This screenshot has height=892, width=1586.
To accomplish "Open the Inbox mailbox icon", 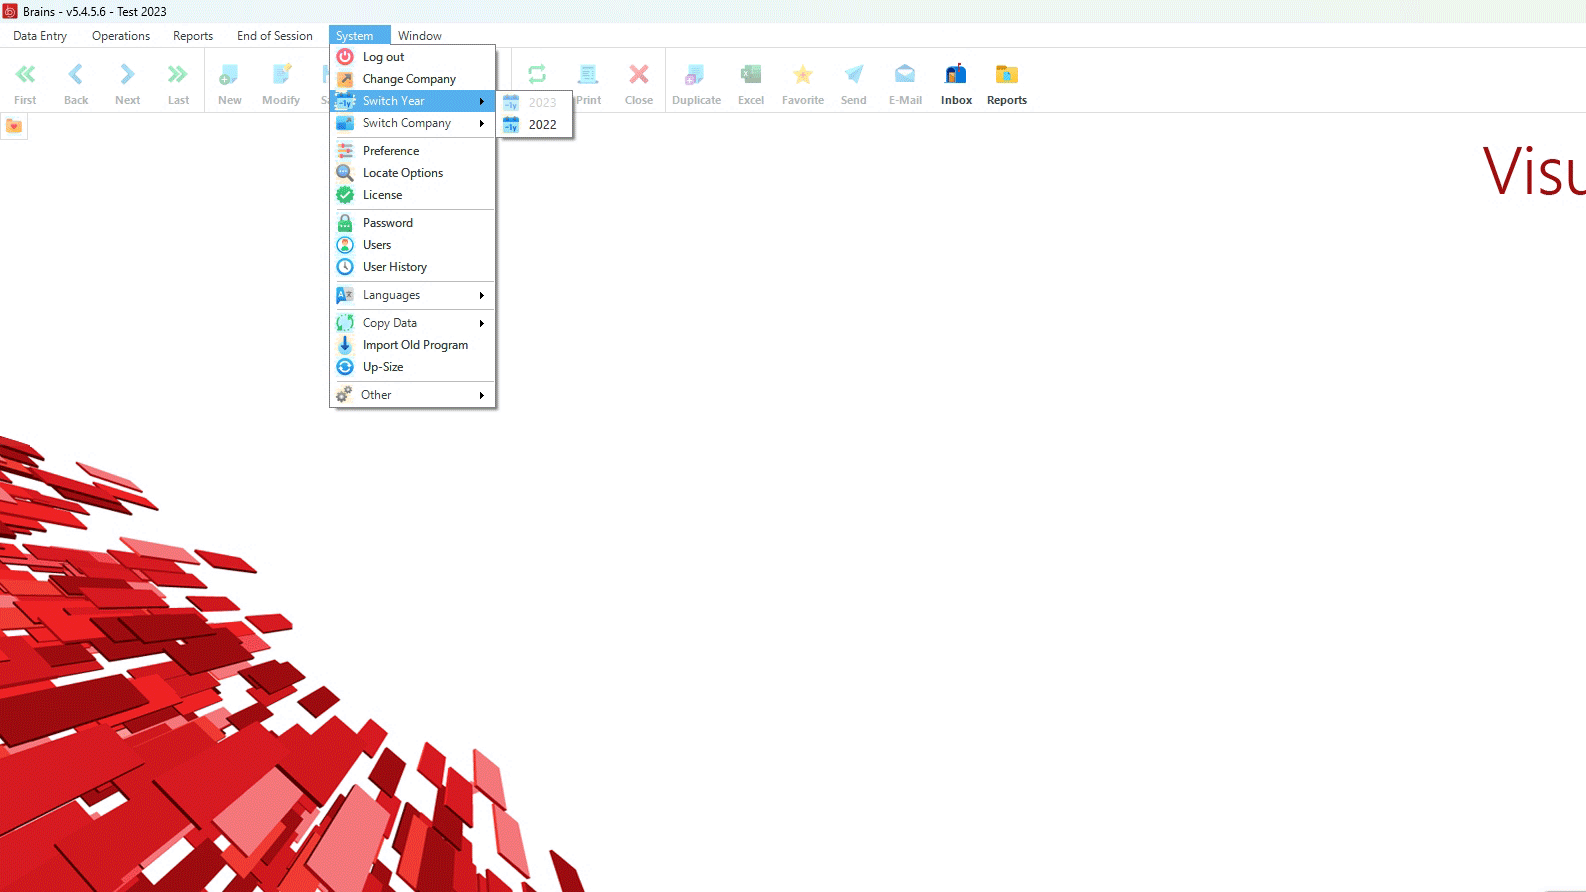I will coord(956,83).
